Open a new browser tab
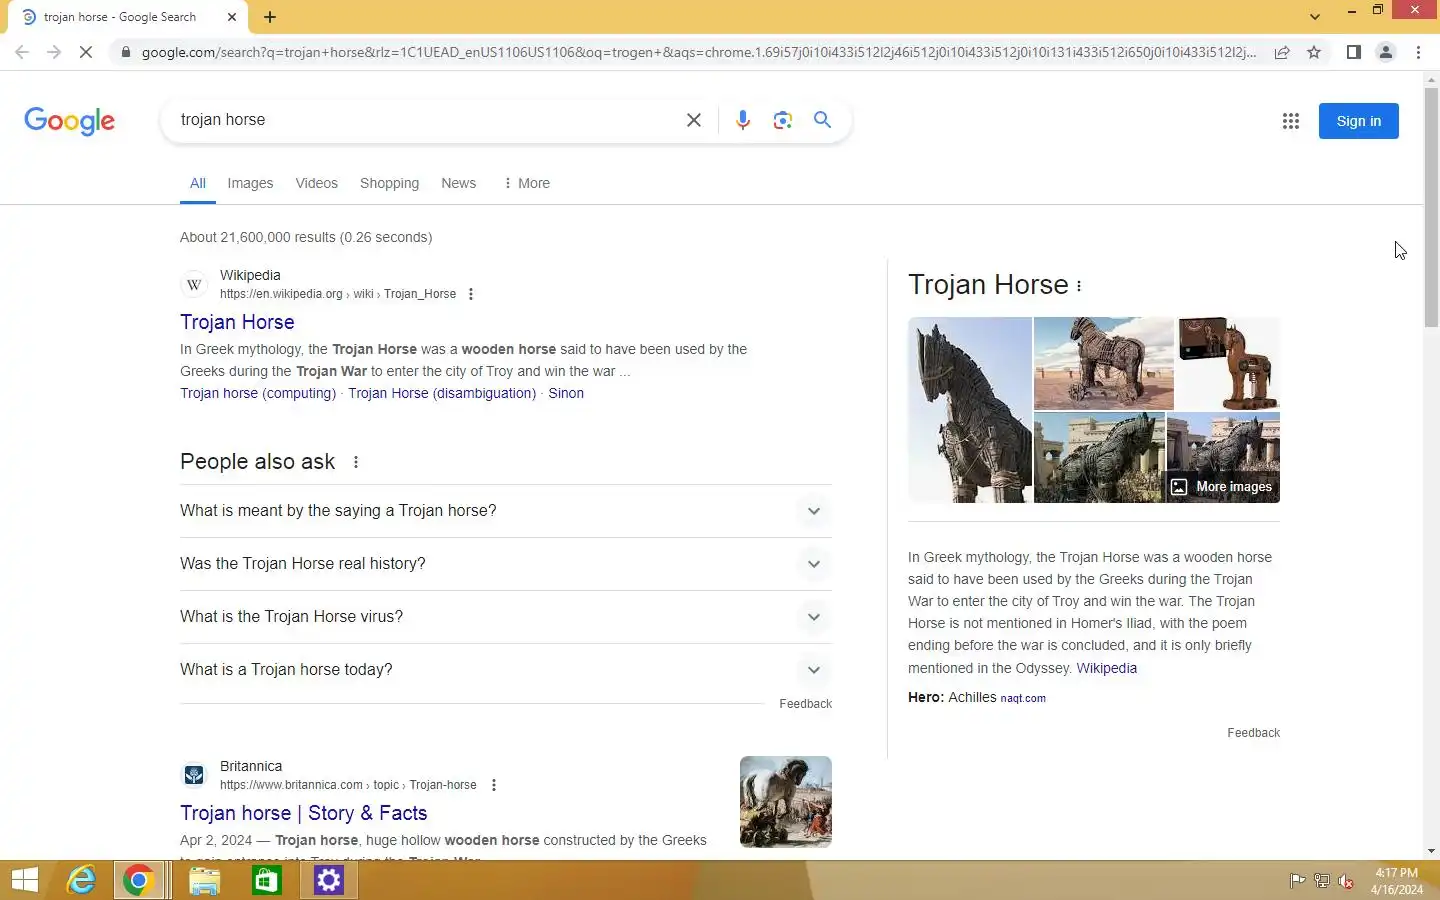 pyautogui.click(x=270, y=17)
